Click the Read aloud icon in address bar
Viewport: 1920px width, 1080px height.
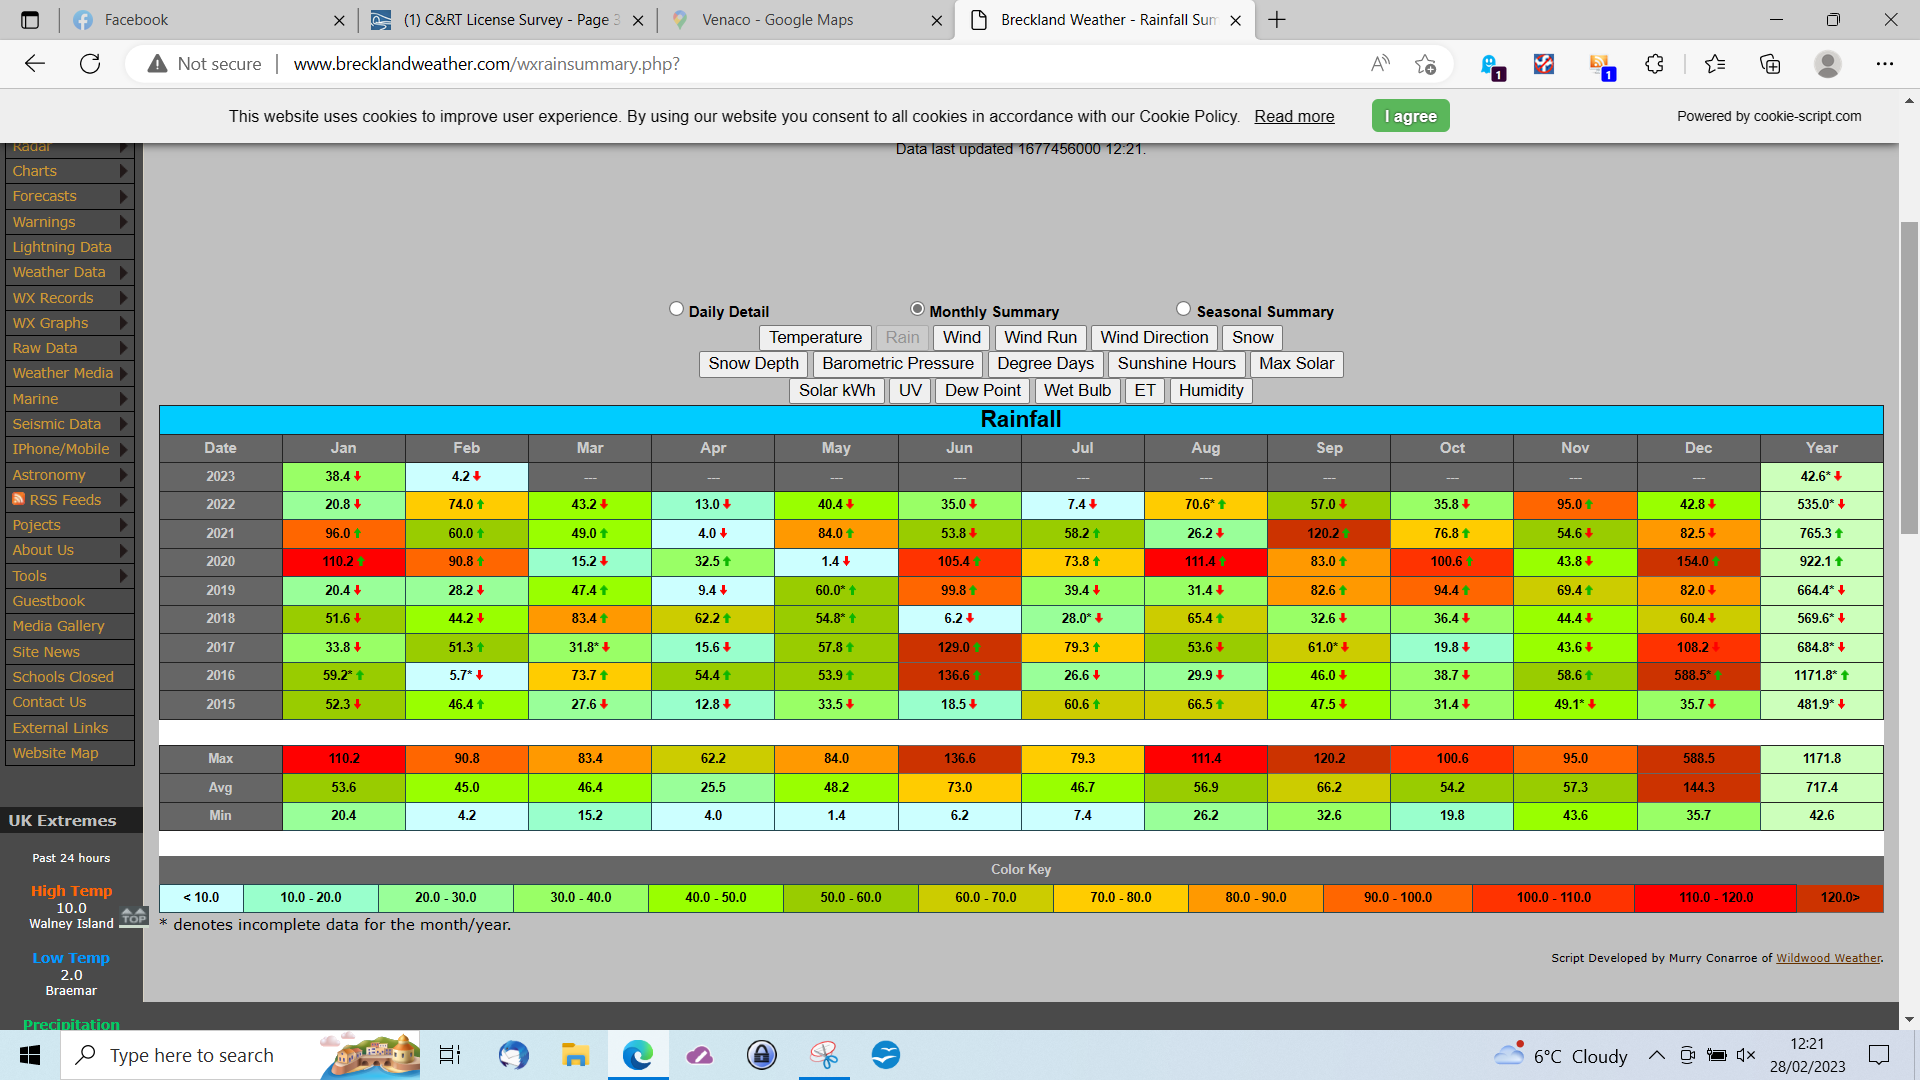[1380, 64]
